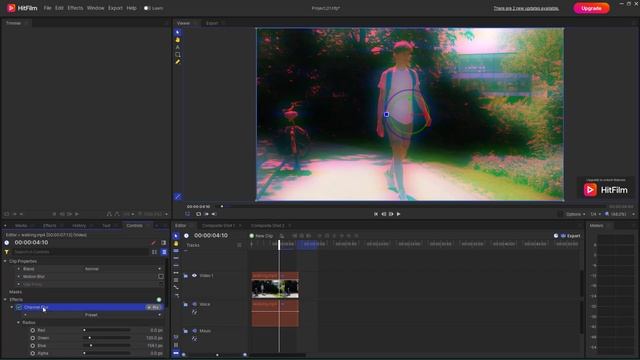The height and width of the screenshot is (360, 640).
Task: Adjust the Blue radius slider
Action: (107, 346)
